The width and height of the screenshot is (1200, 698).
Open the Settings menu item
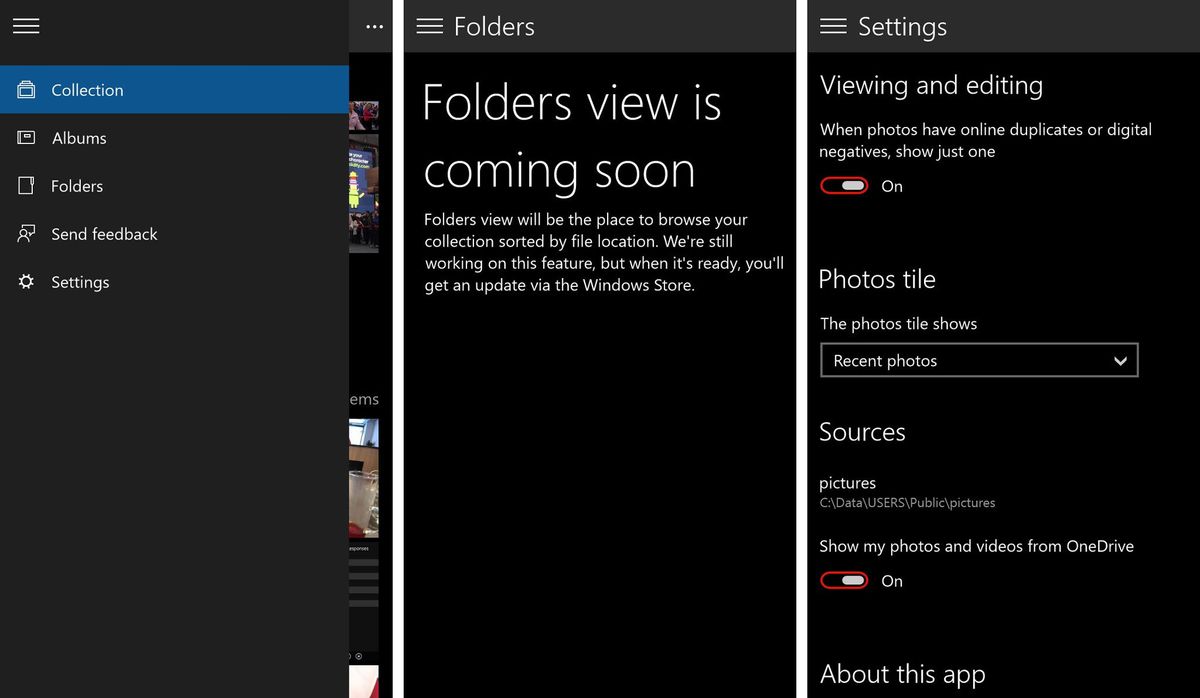tap(80, 282)
